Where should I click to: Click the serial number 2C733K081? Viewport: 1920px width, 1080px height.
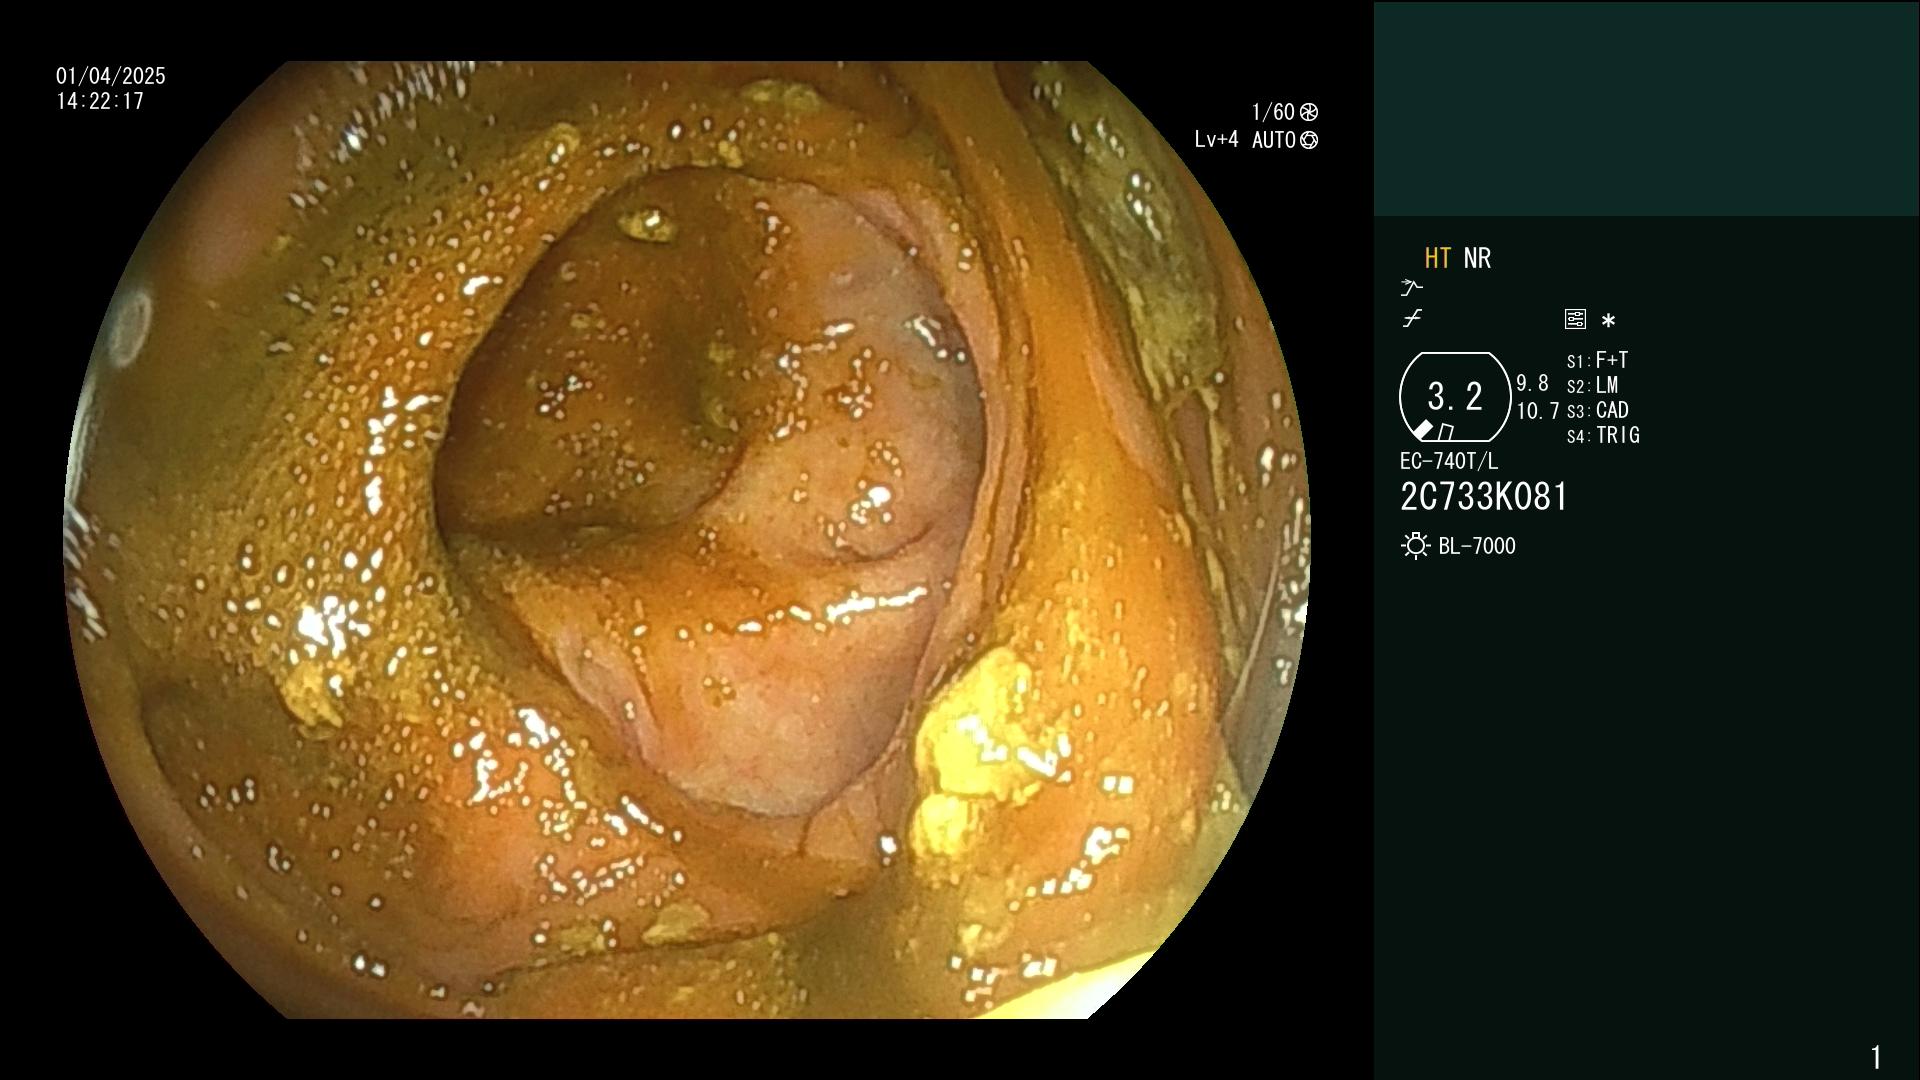coord(1484,497)
